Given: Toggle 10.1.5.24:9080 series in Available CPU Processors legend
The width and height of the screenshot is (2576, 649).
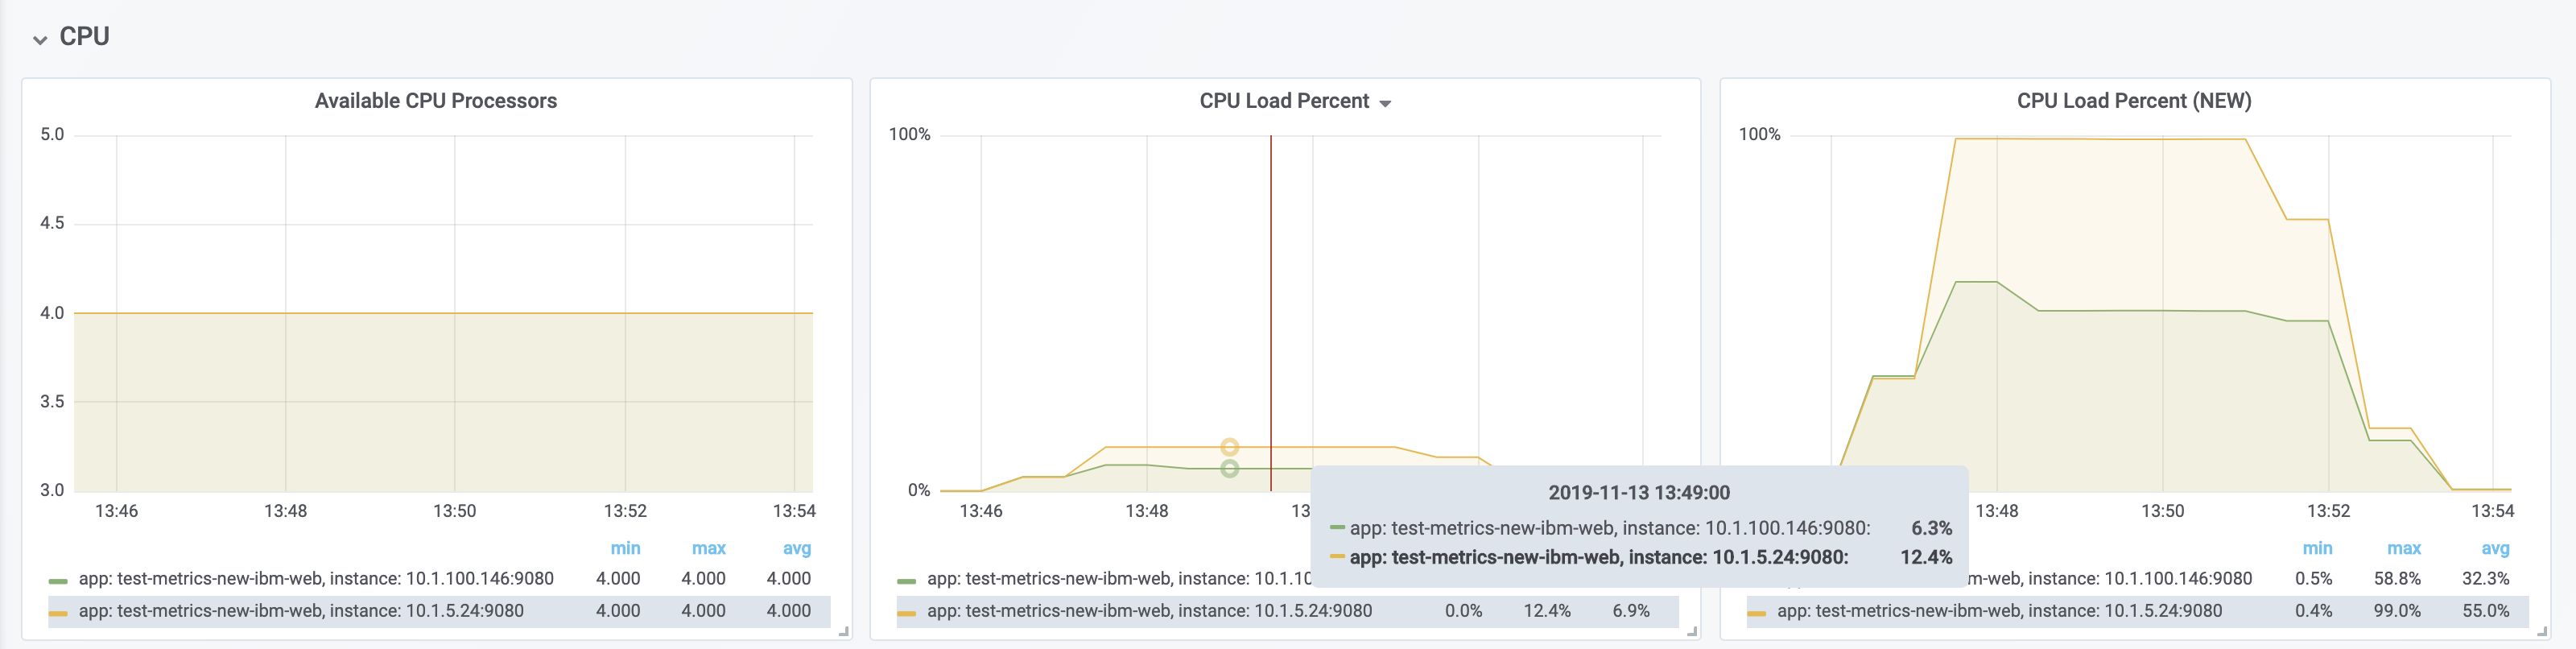Looking at the screenshot, I should pyautogui.click(x=301, y=611).
